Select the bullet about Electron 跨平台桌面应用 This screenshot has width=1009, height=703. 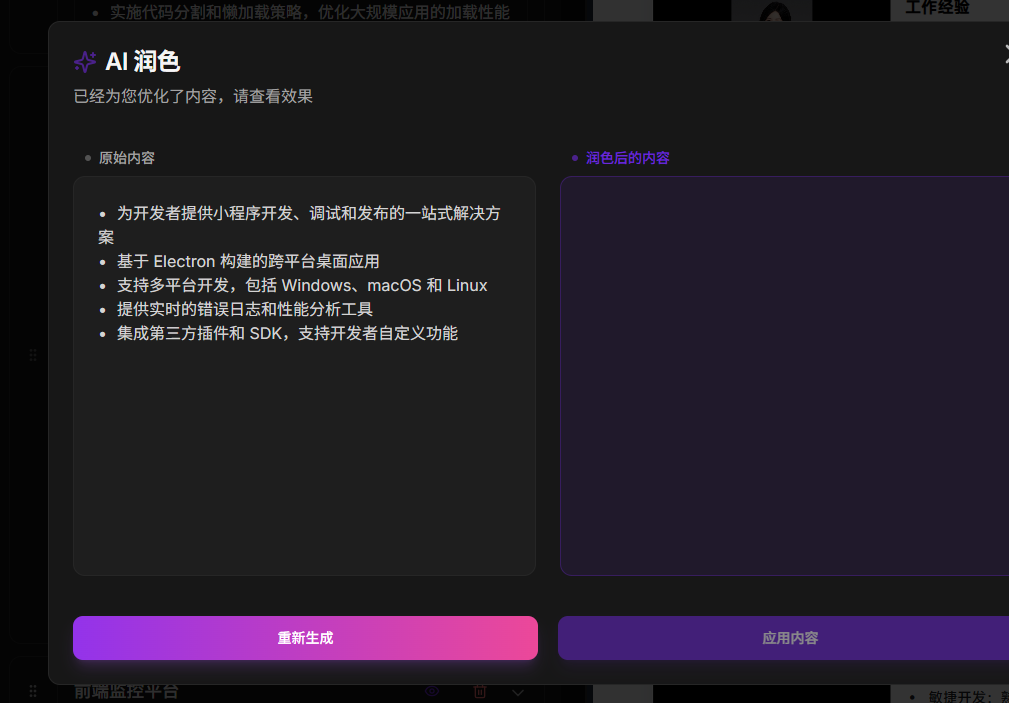click(248, 261)
